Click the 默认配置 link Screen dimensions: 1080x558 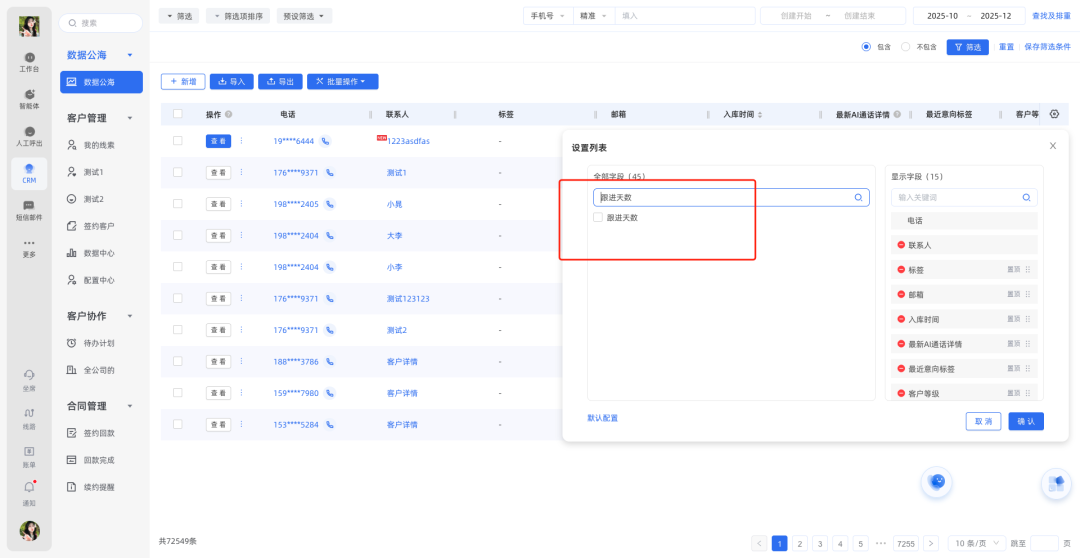coord(602,418)
